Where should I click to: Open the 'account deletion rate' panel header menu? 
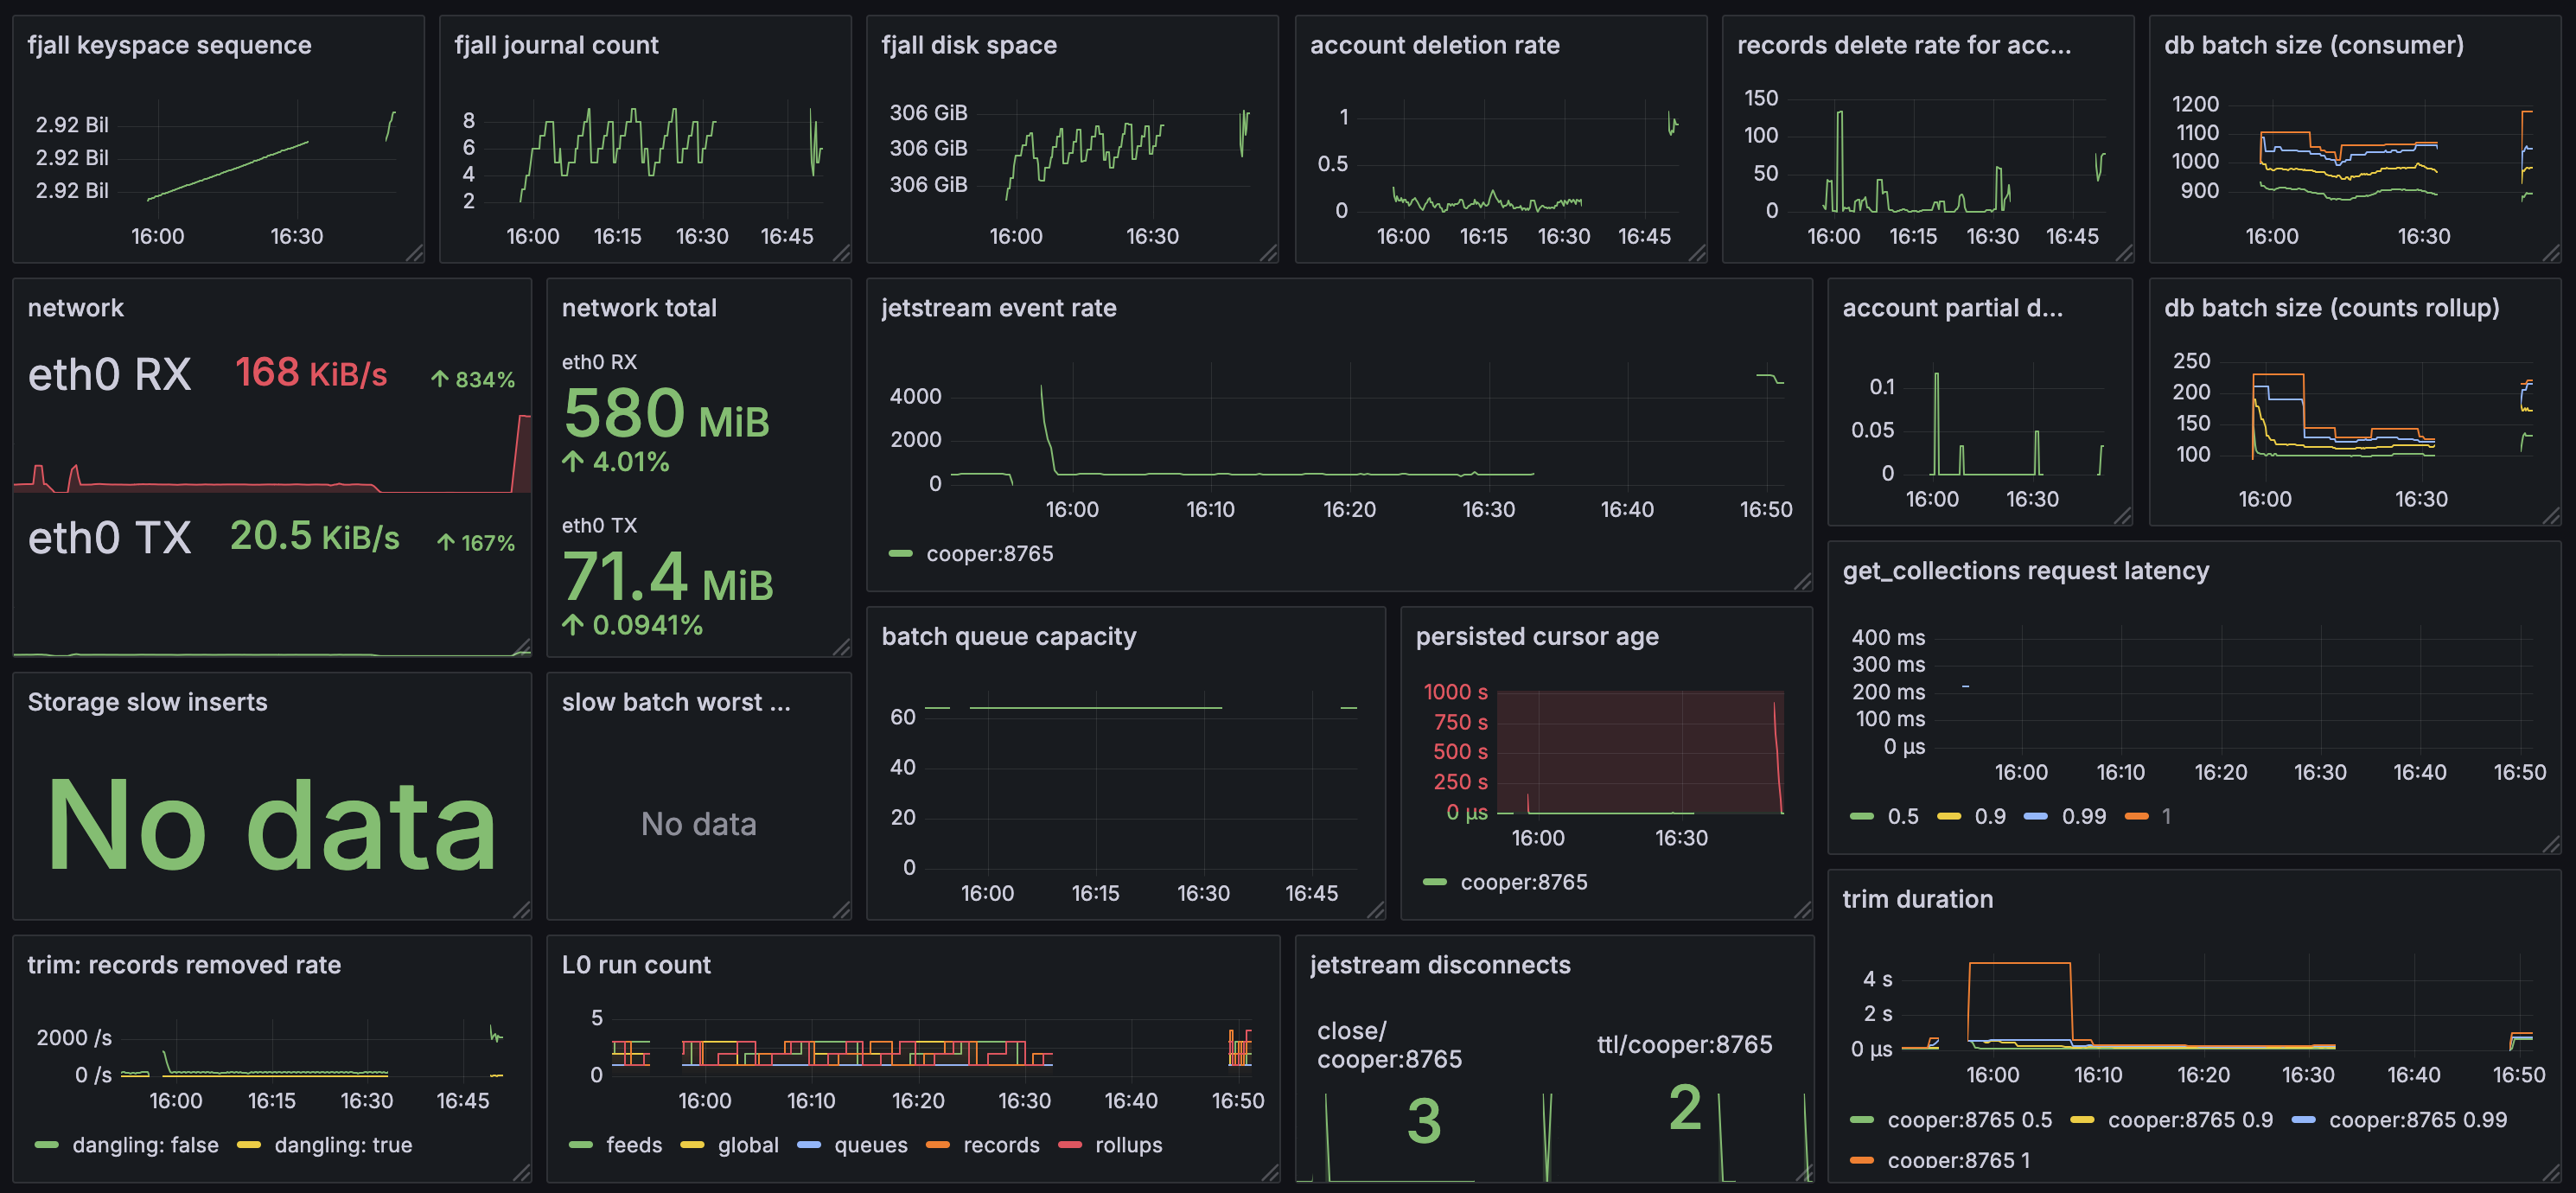1434,45
